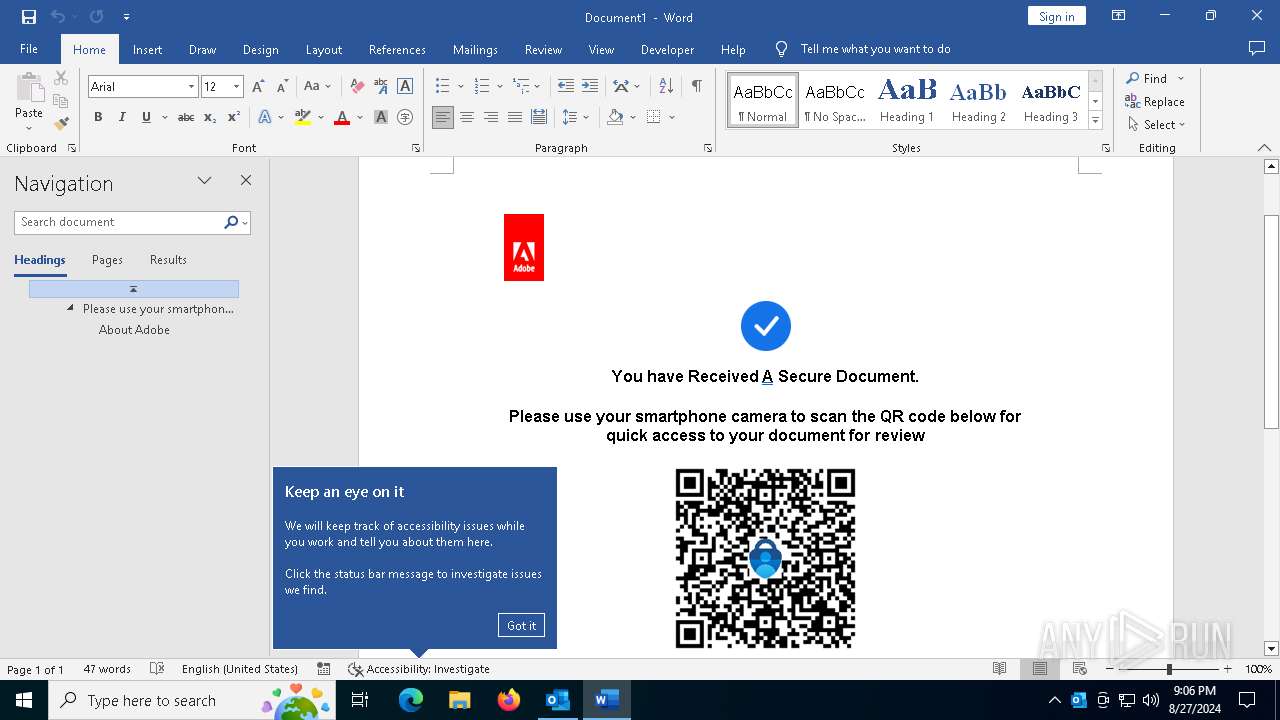Align text to the right
The image size is (1280, 720).
(491, 117)
